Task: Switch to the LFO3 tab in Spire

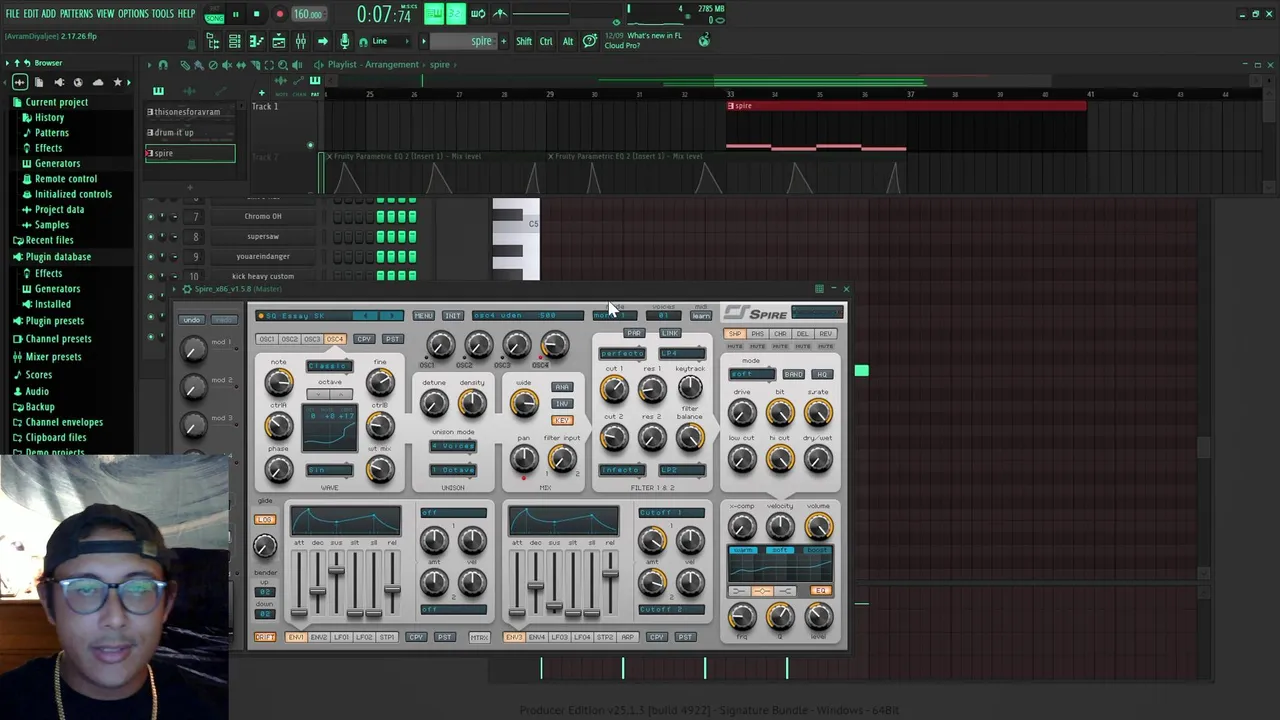Action: (559, 637)
